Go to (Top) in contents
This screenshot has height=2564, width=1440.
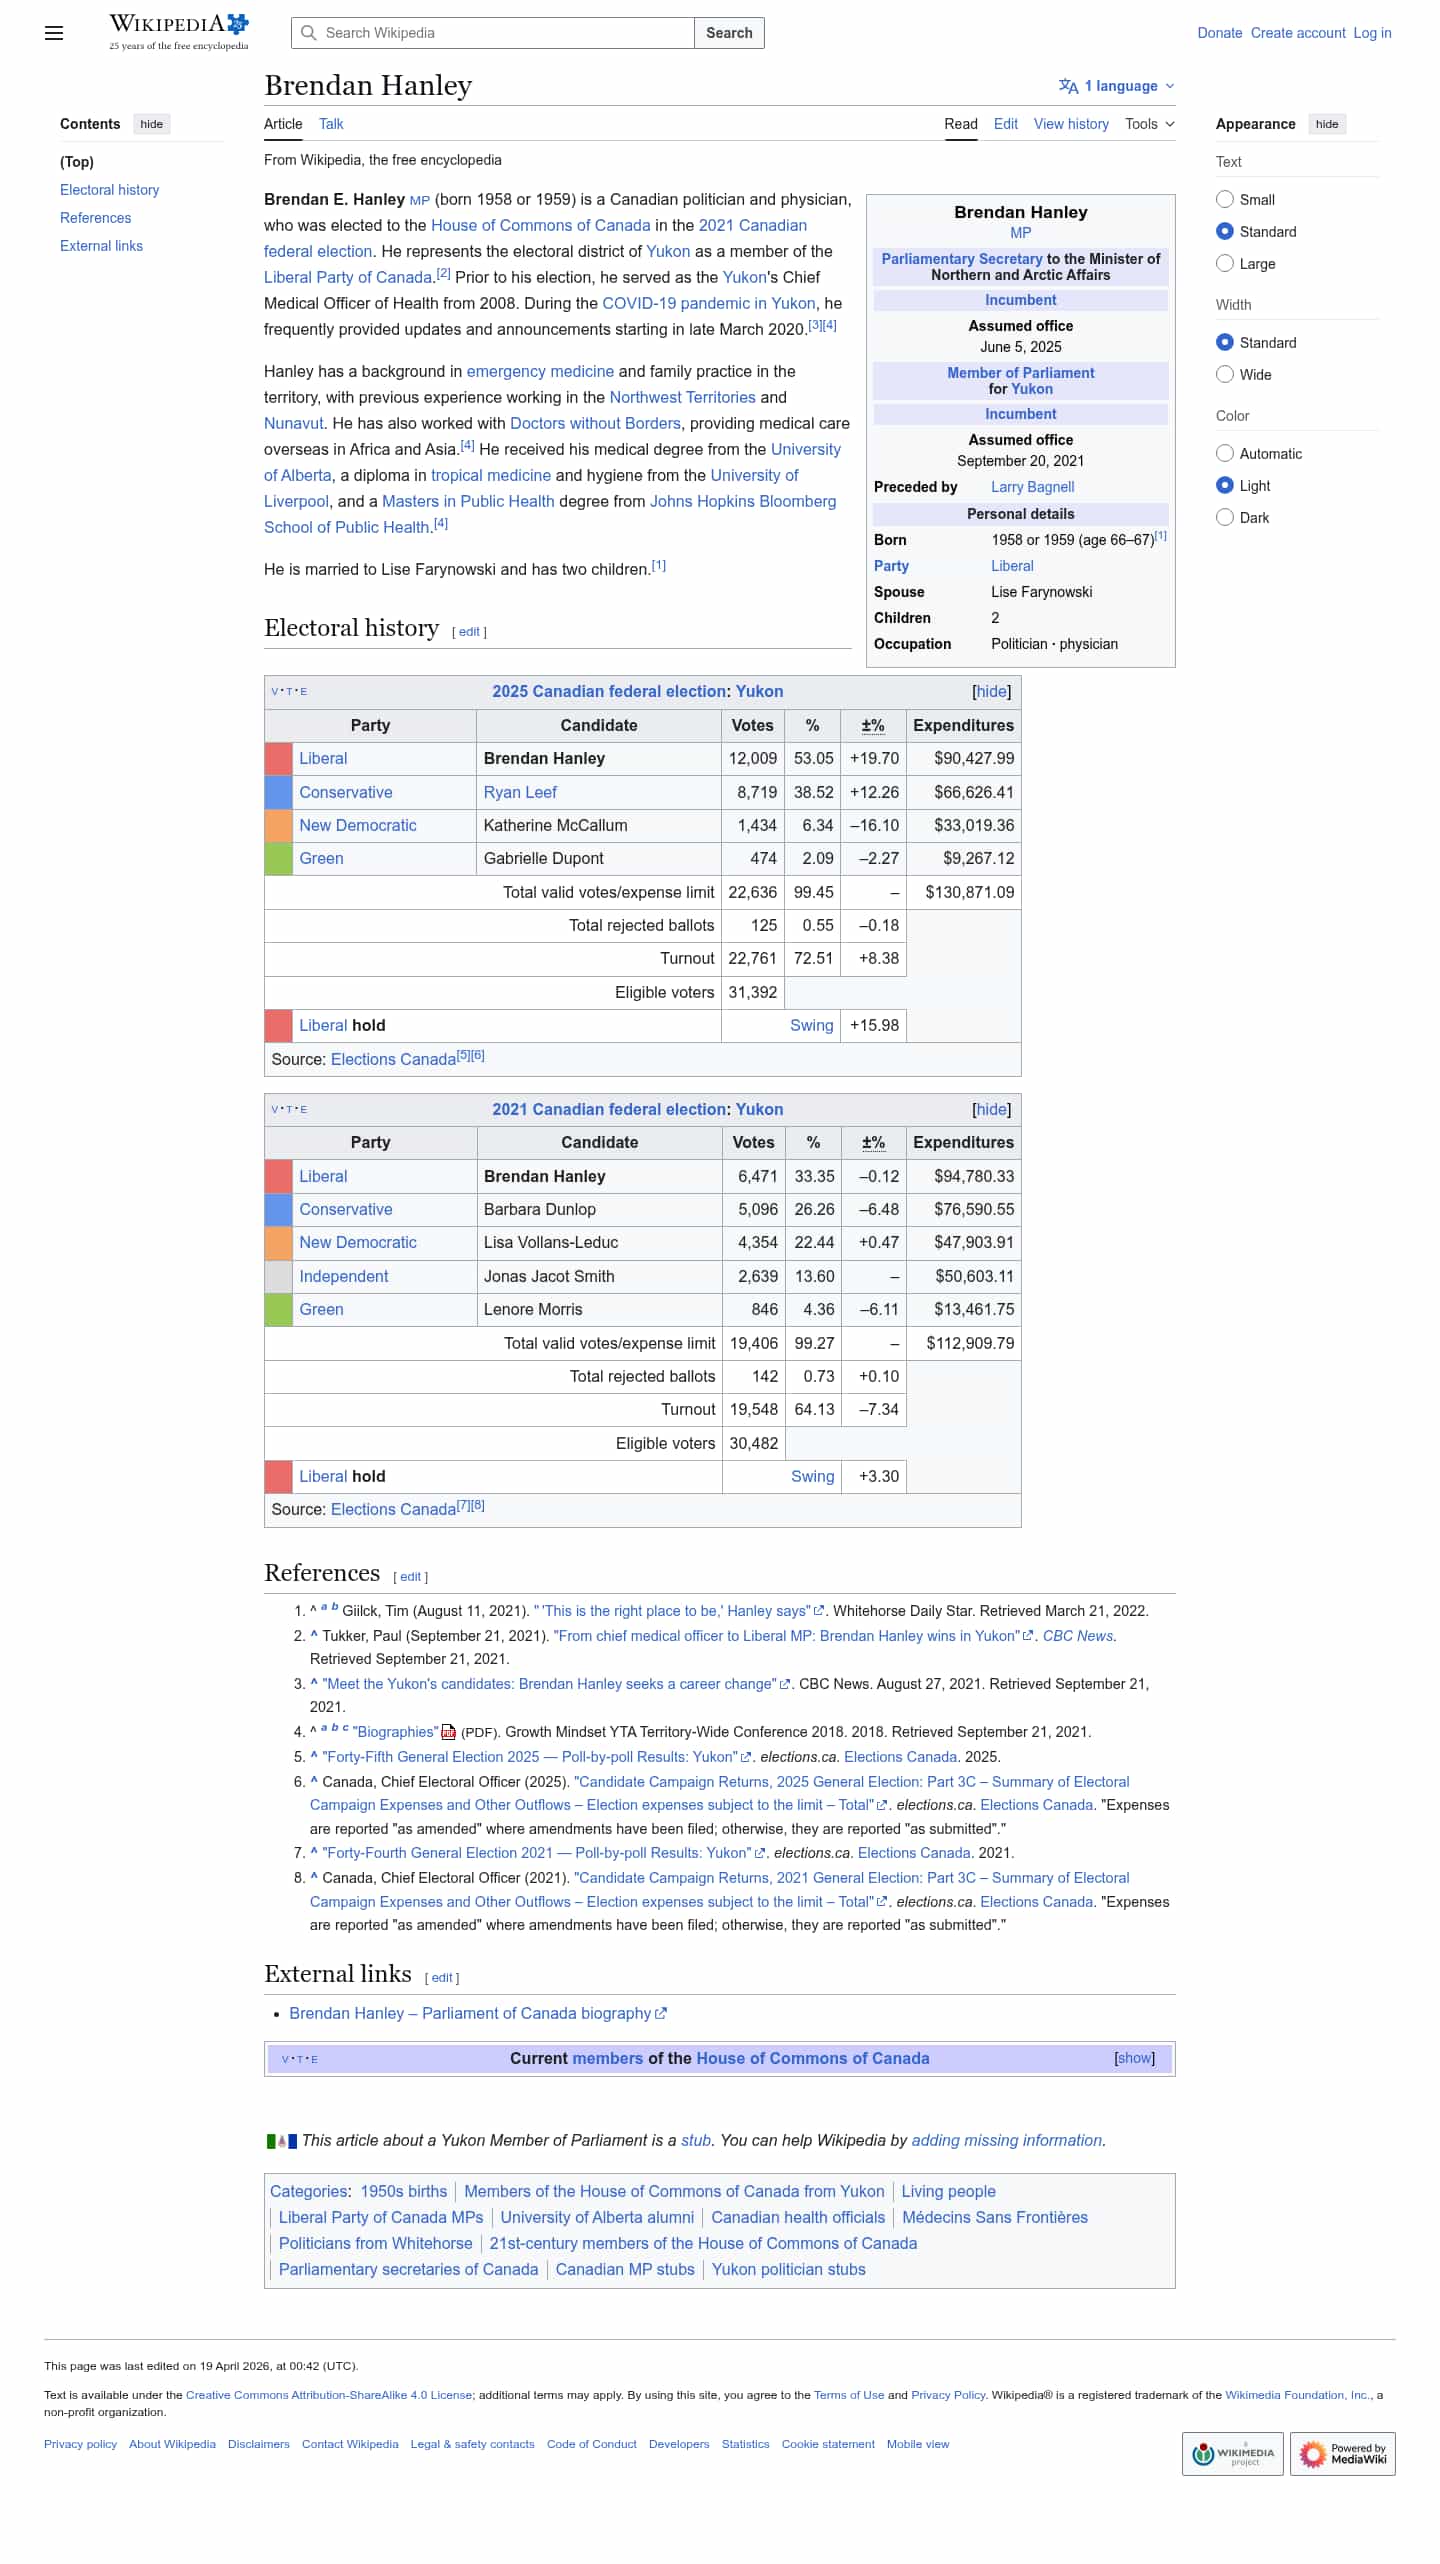(x=77, y=162)
